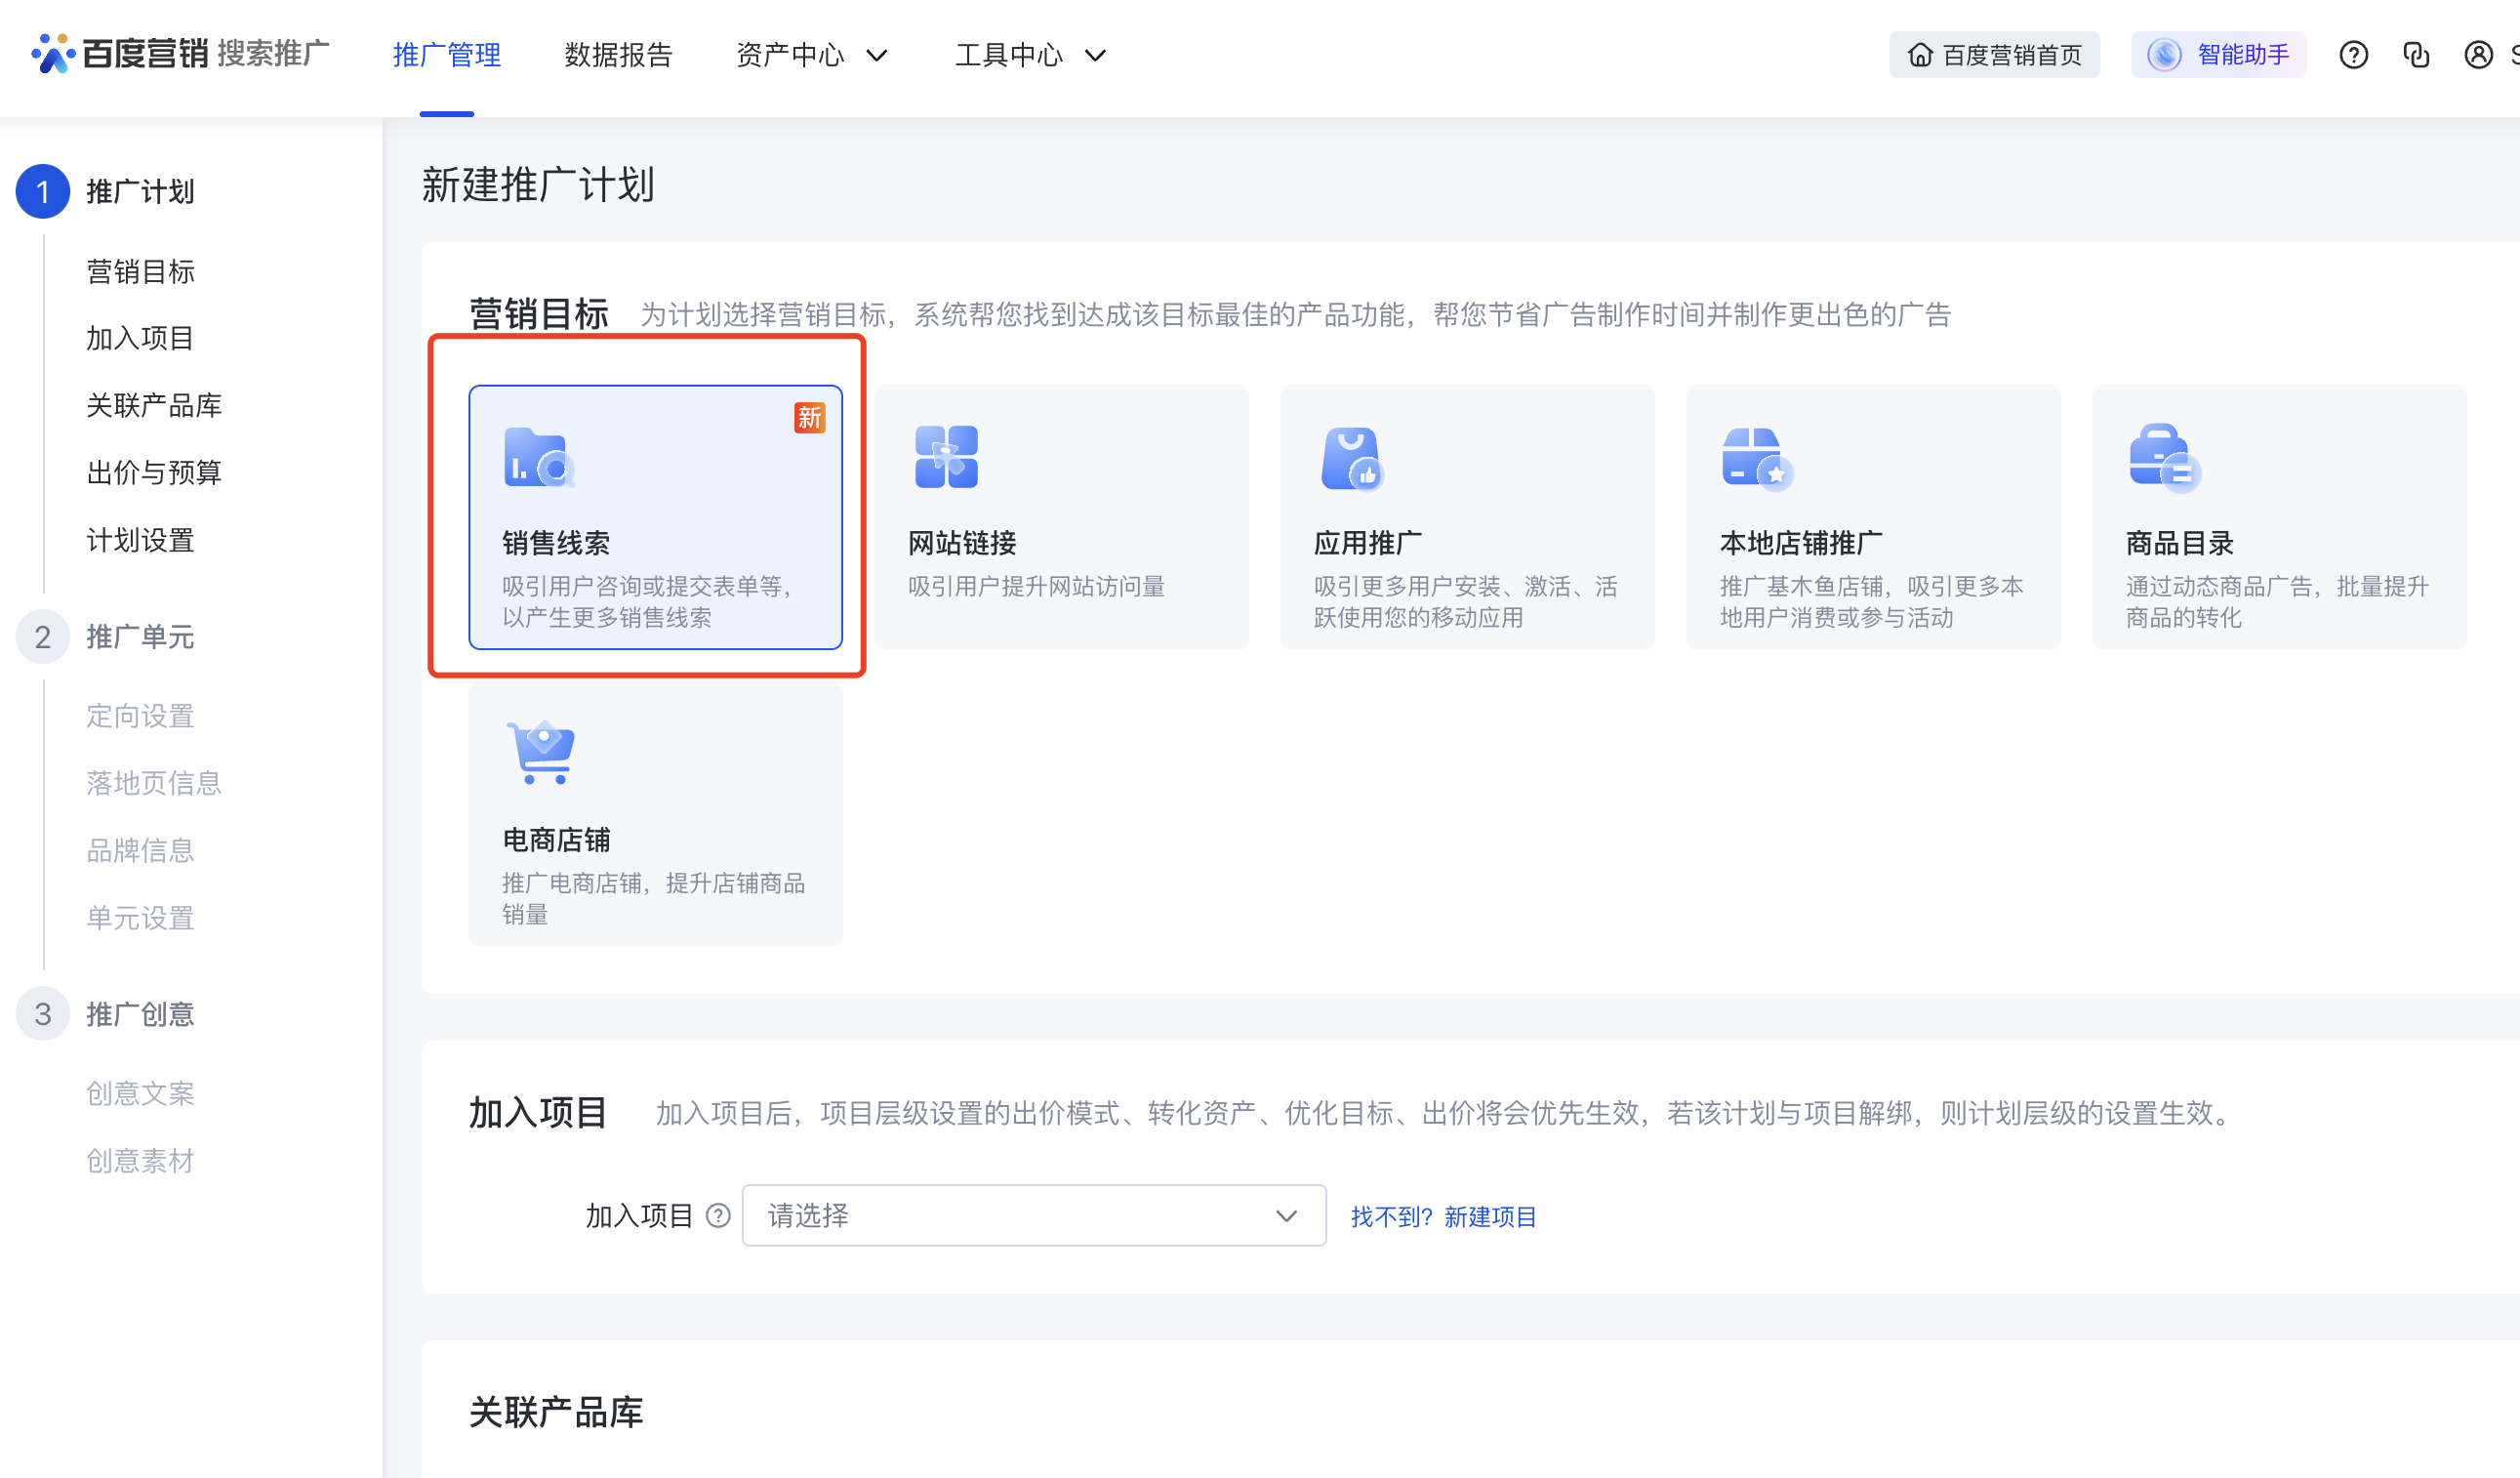Click 推广计划 step heading
Image resolution: width=2520 pixels, height=1478 pixels.
[140, 191]
